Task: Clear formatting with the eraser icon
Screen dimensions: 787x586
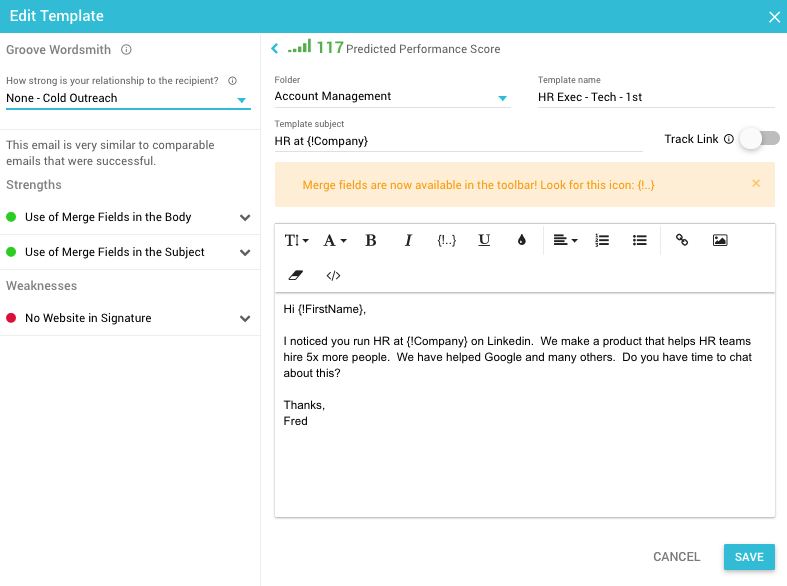Action: [296, 275]
